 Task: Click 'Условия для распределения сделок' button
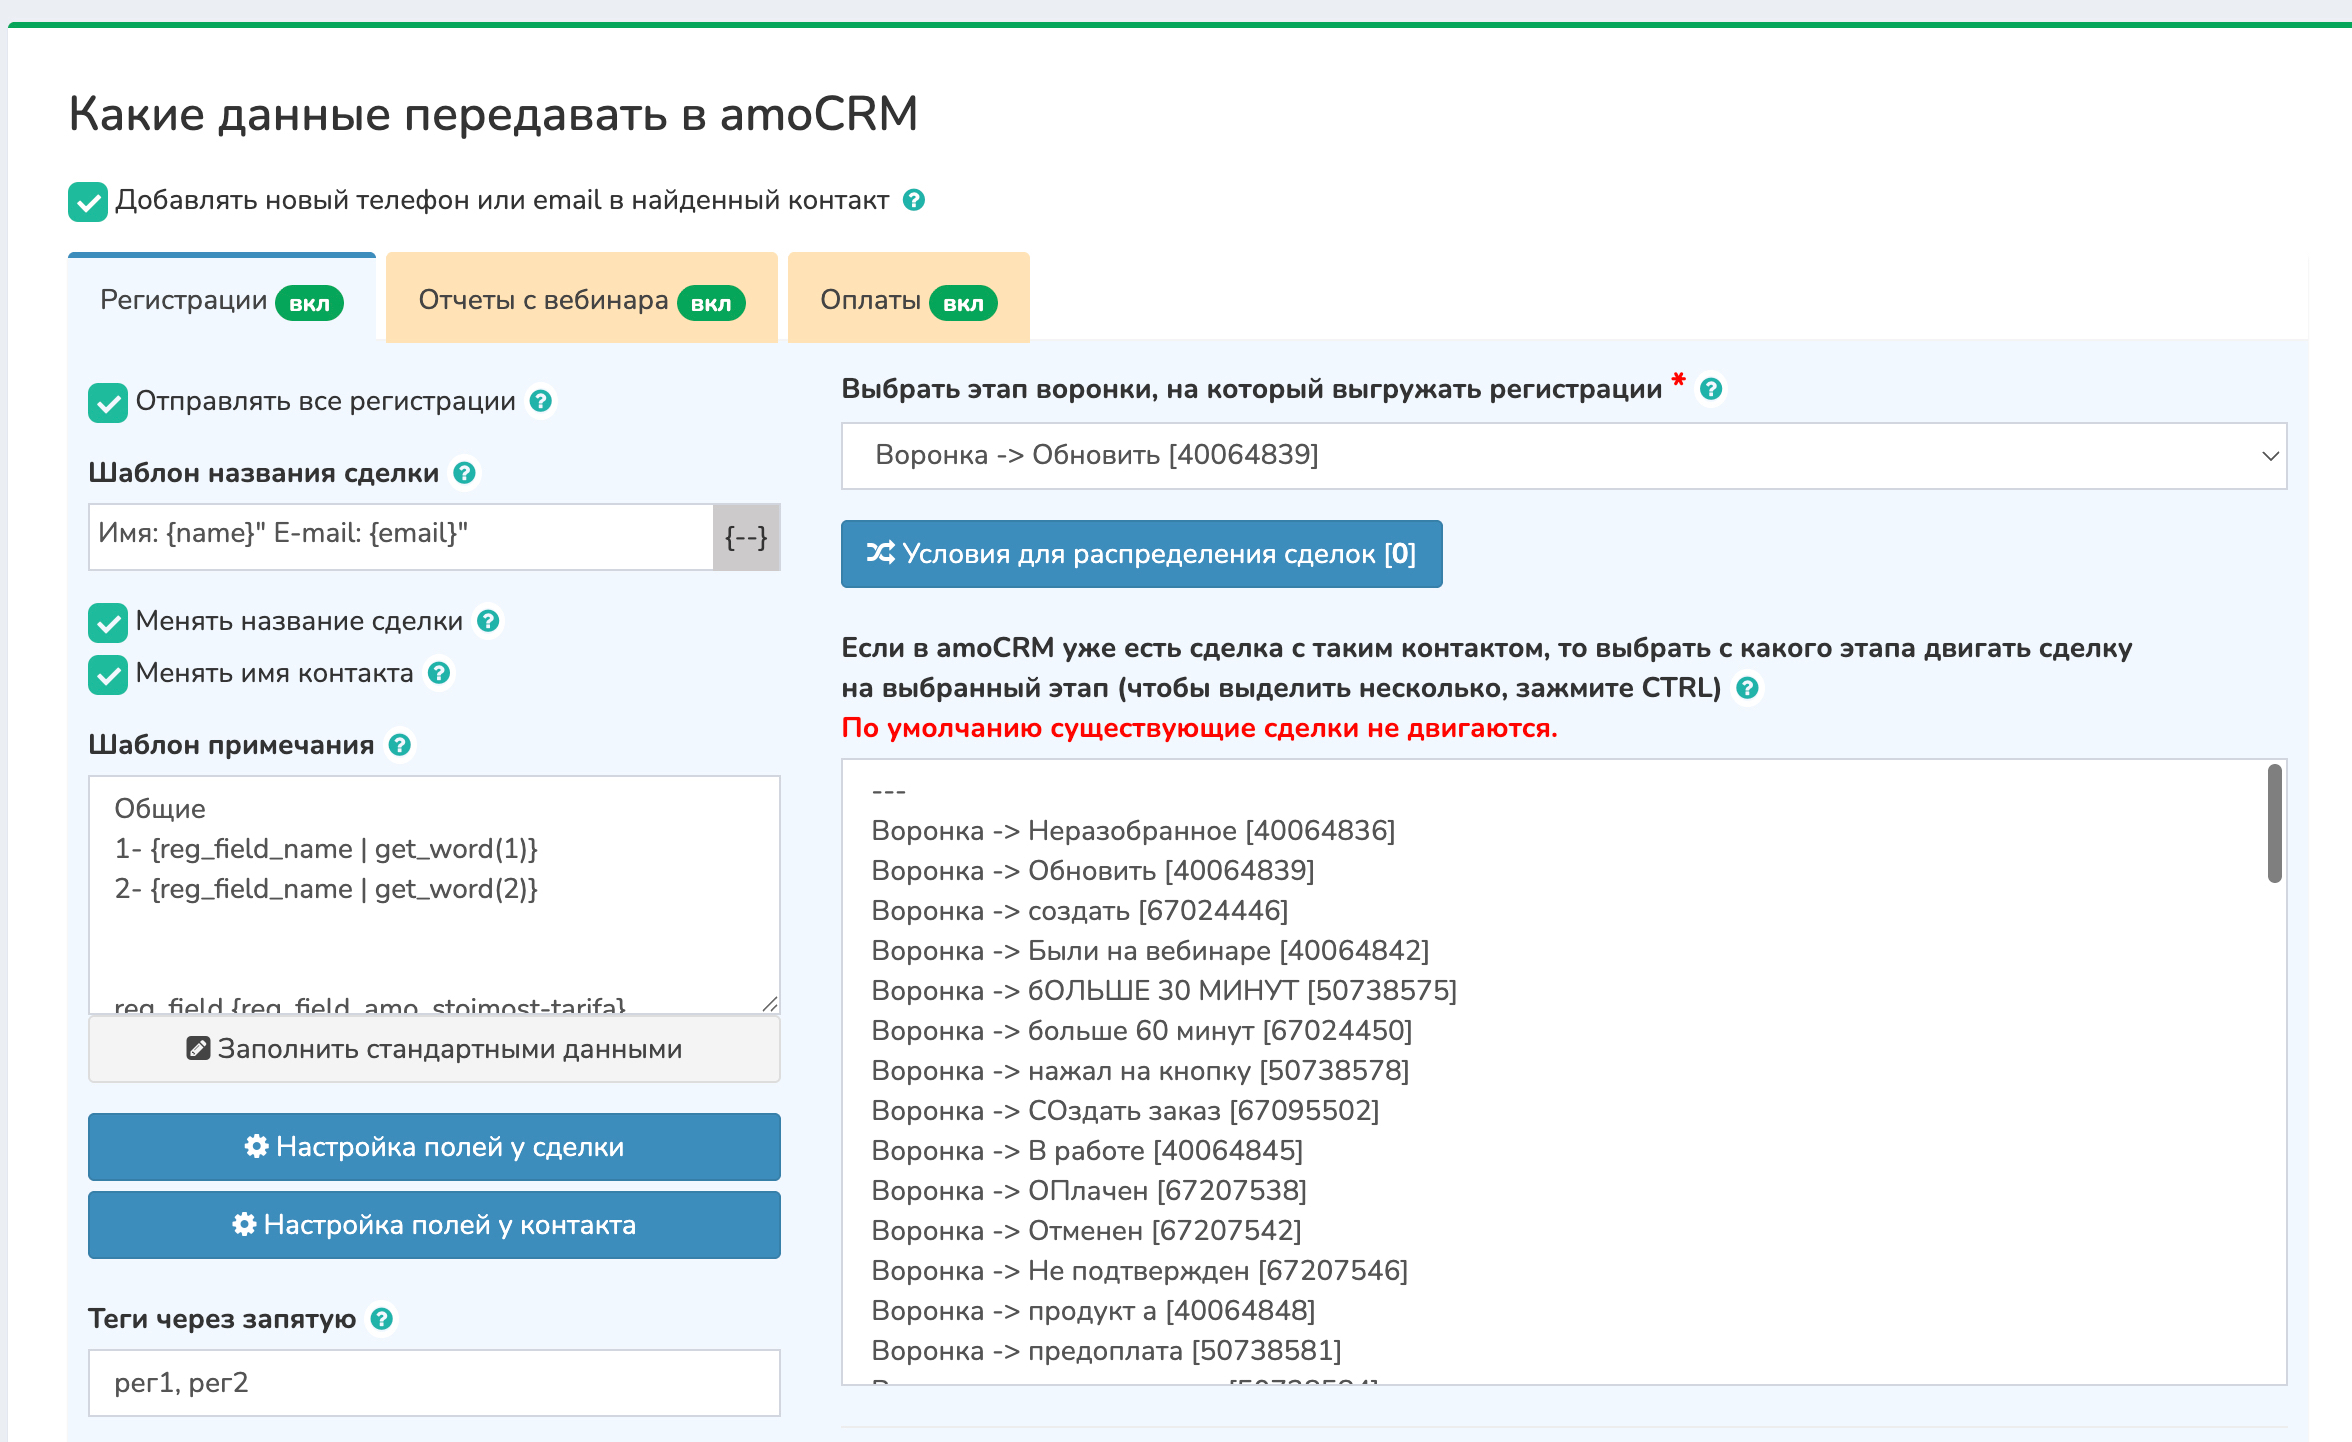click(1141, 554)
